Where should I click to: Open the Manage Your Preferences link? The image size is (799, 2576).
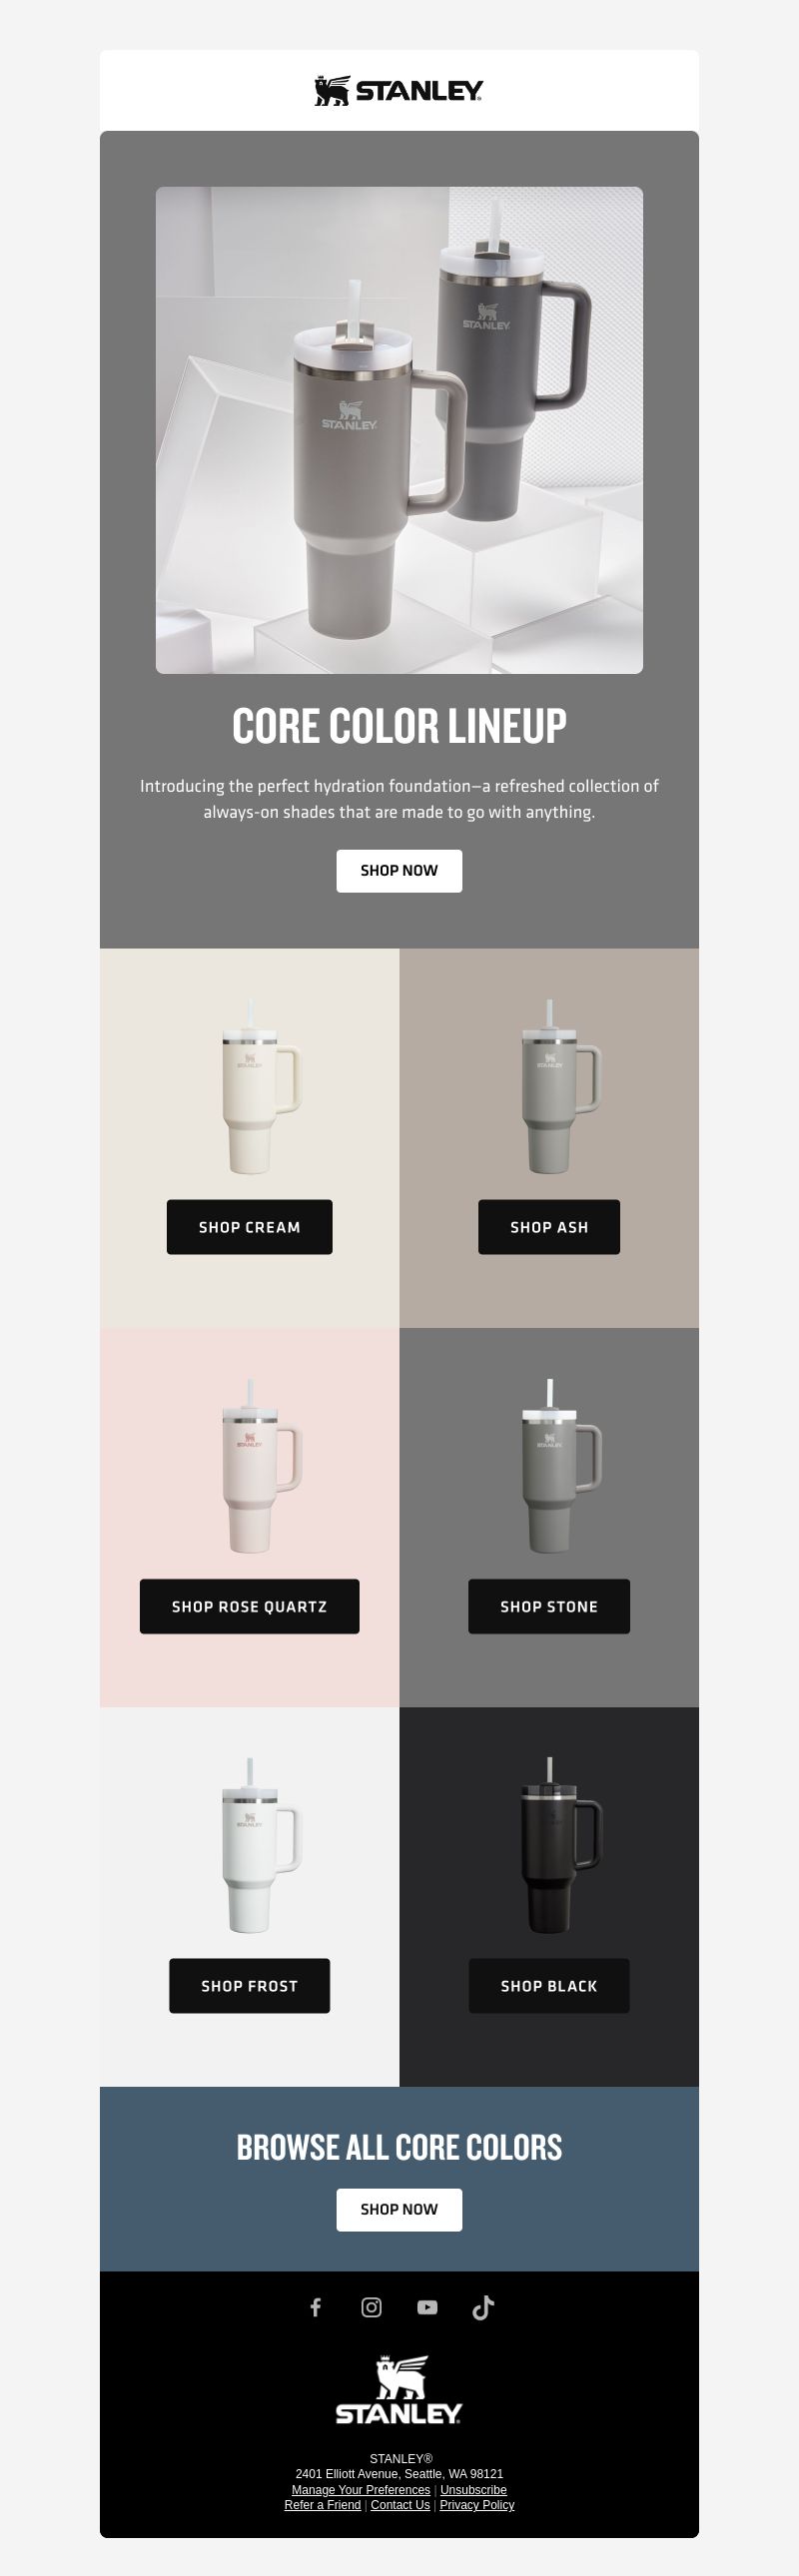(x=361, y=2490)
